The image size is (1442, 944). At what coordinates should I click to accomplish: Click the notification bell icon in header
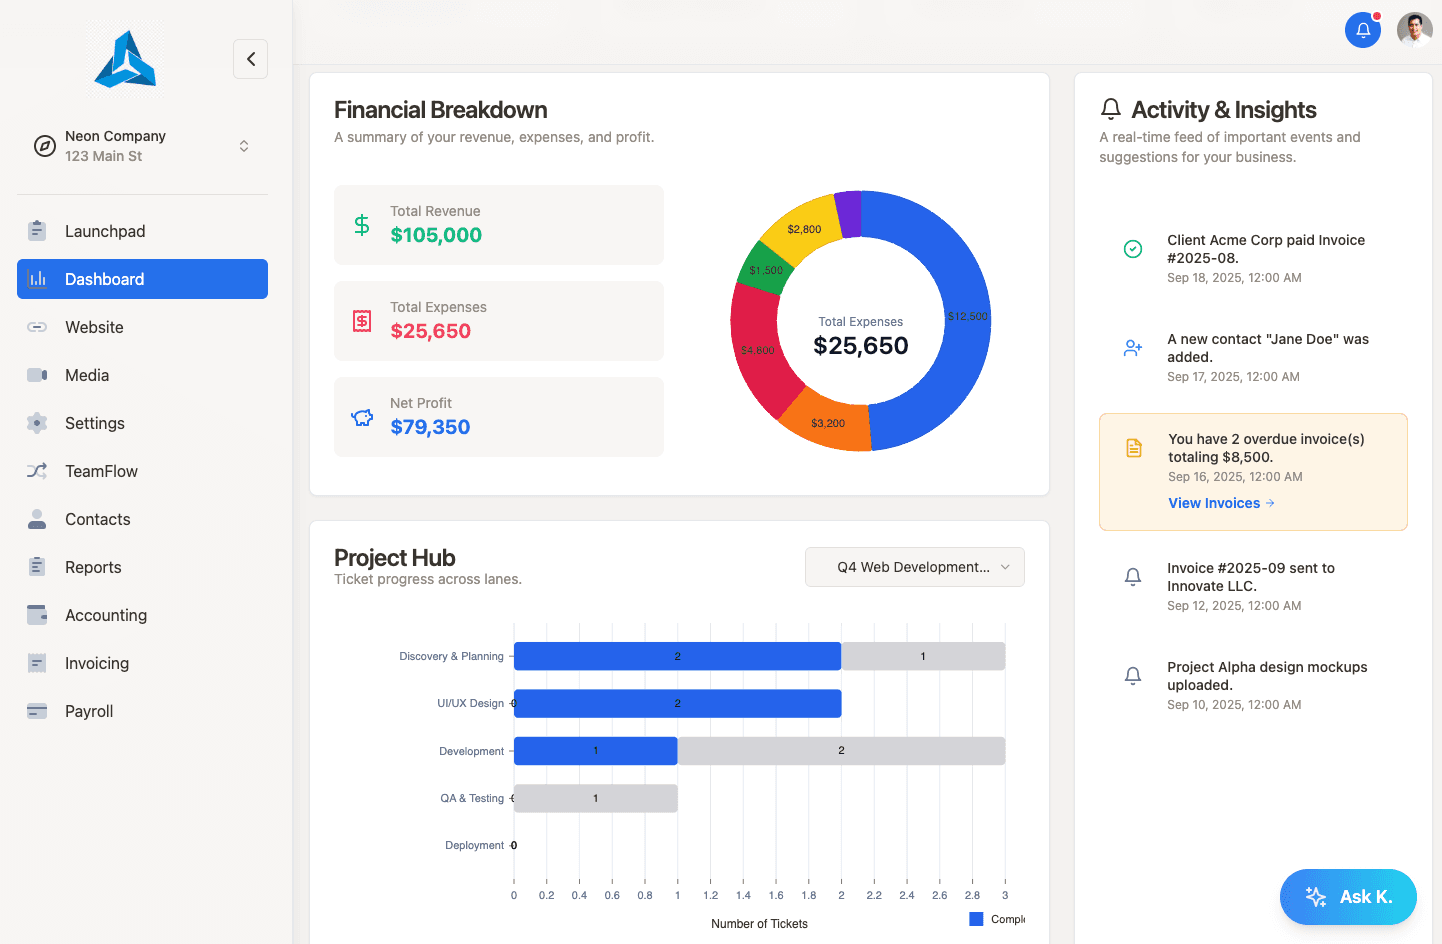tap(1362, 30)
